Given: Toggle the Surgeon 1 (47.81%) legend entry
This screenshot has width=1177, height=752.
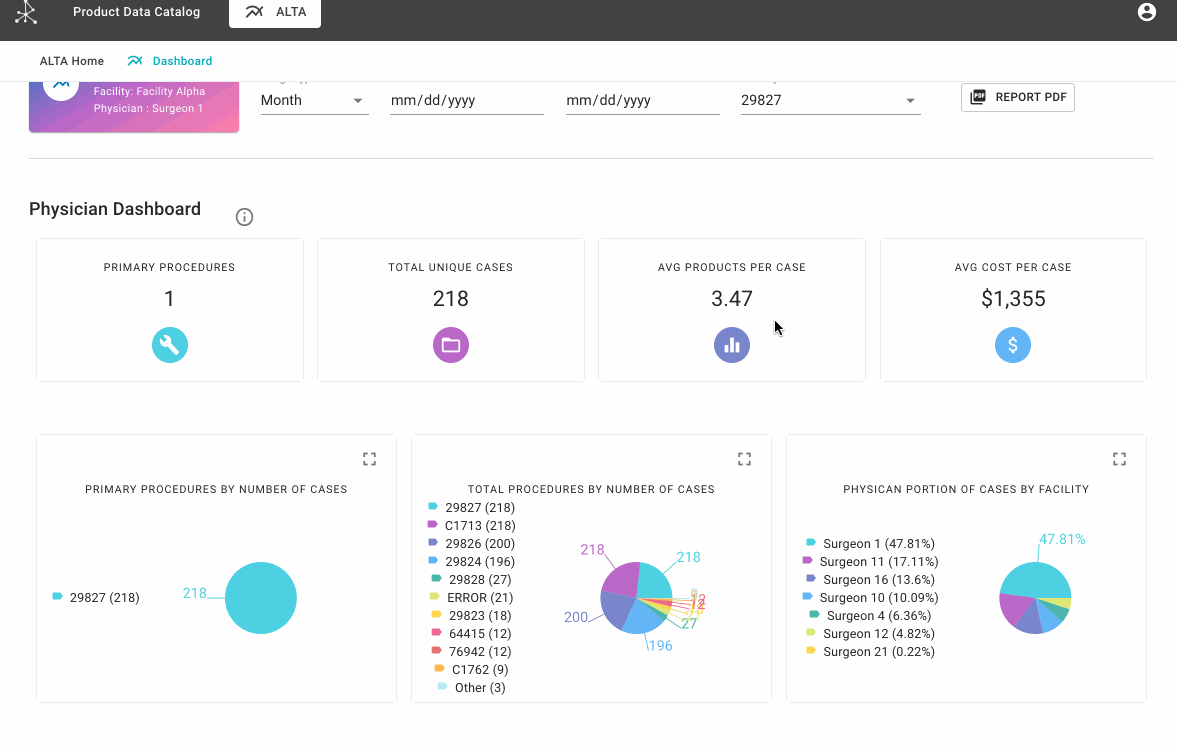Looking at the screenshot, I should coord(871,543).
